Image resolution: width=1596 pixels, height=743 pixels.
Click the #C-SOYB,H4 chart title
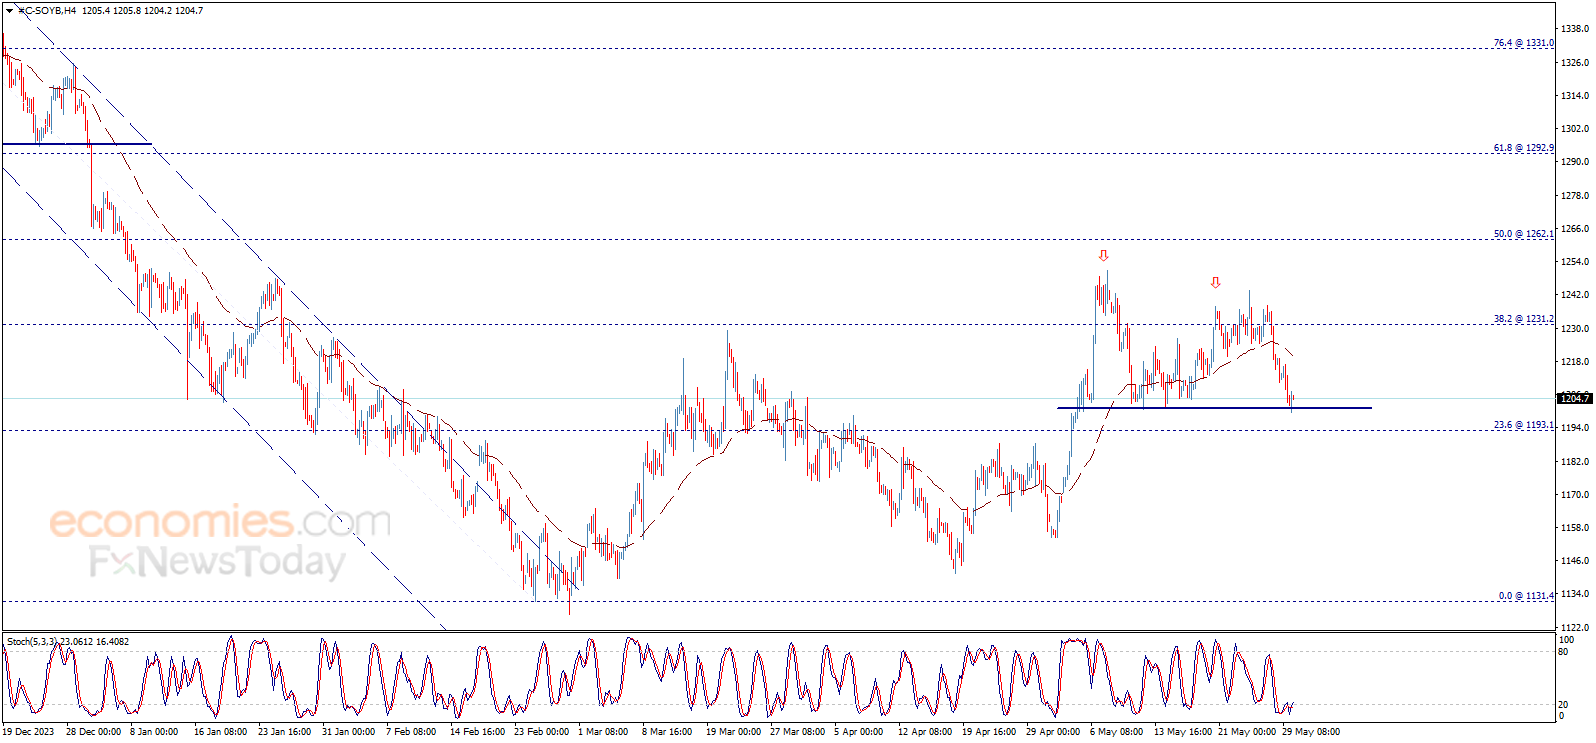click(47, 10)
